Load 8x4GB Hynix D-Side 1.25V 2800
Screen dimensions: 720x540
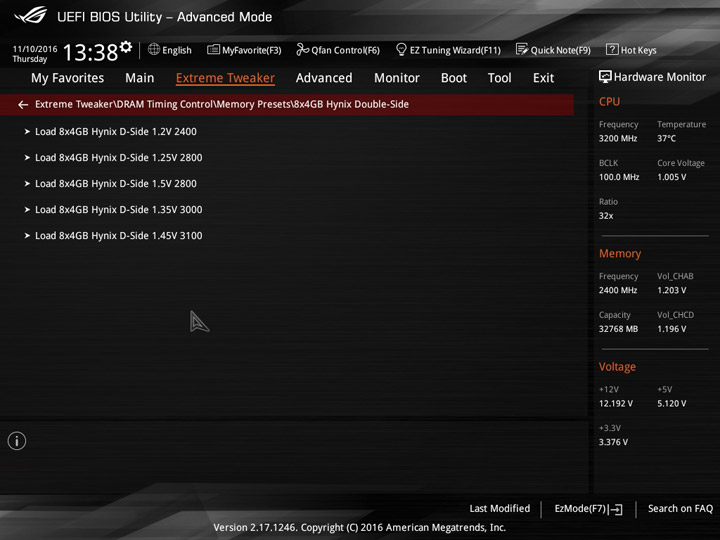click(118, 158)
